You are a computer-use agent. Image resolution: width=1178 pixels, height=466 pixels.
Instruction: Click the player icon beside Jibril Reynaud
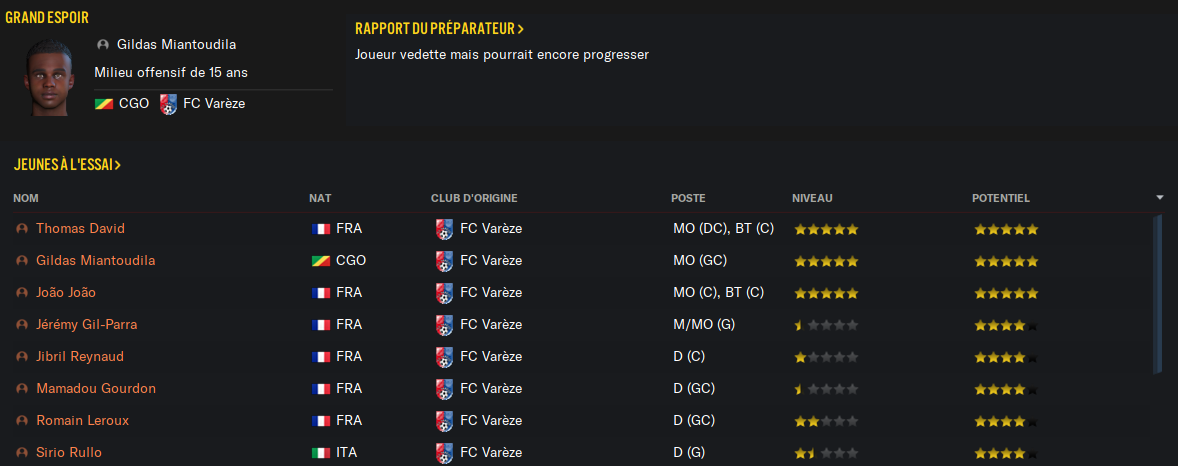(x=22, y=357)
